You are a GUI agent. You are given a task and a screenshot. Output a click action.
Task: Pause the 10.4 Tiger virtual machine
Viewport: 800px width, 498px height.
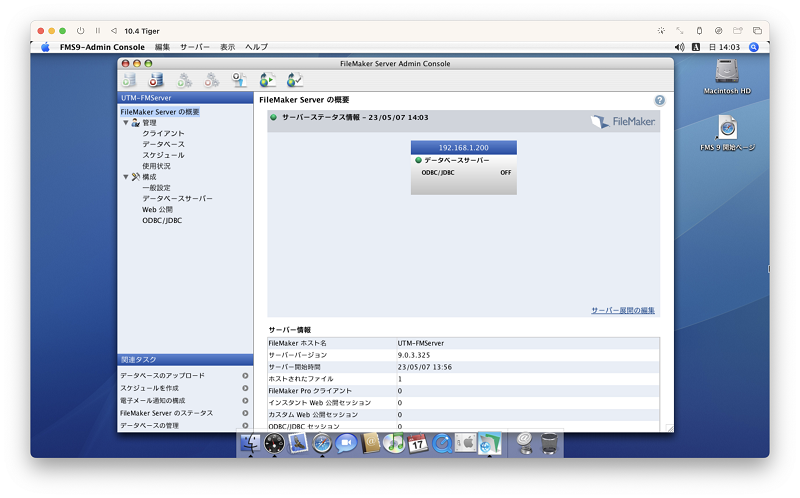click(x=97, y=31)
